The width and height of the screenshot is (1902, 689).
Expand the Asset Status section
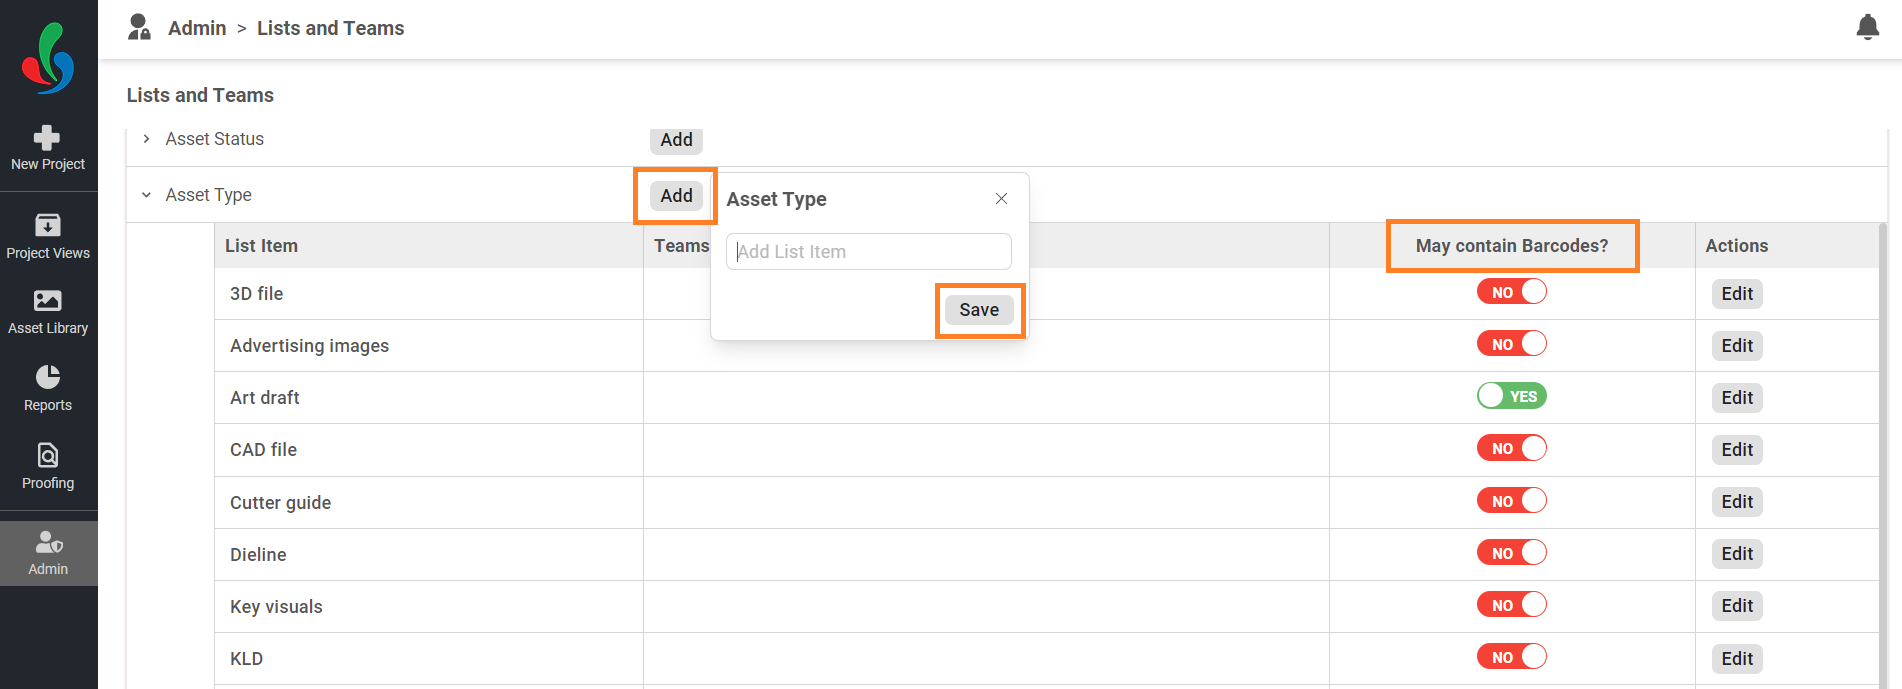click(146, 139)
